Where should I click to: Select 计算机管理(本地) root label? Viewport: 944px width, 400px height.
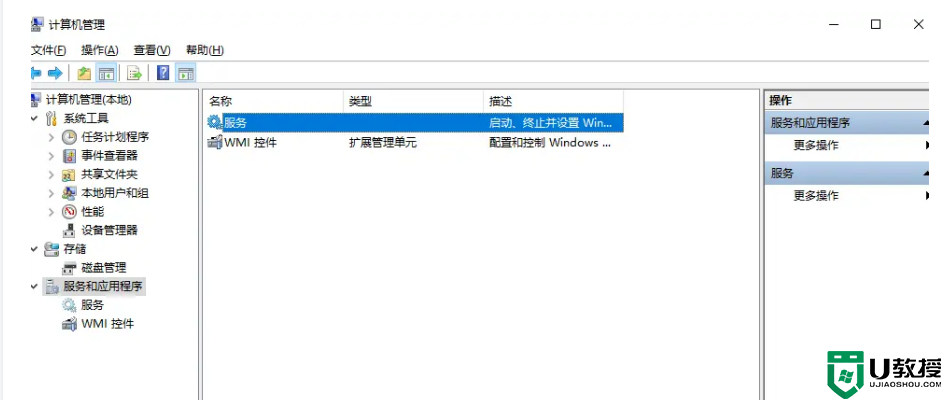[x=88, y=99]
